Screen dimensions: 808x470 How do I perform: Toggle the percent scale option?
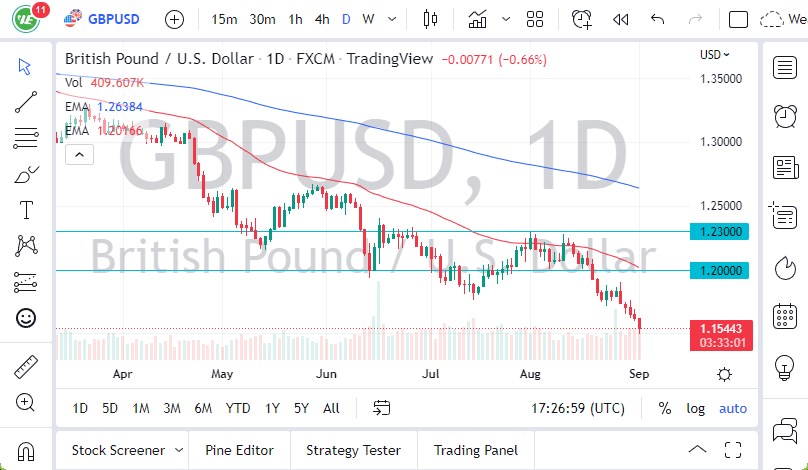665,408
